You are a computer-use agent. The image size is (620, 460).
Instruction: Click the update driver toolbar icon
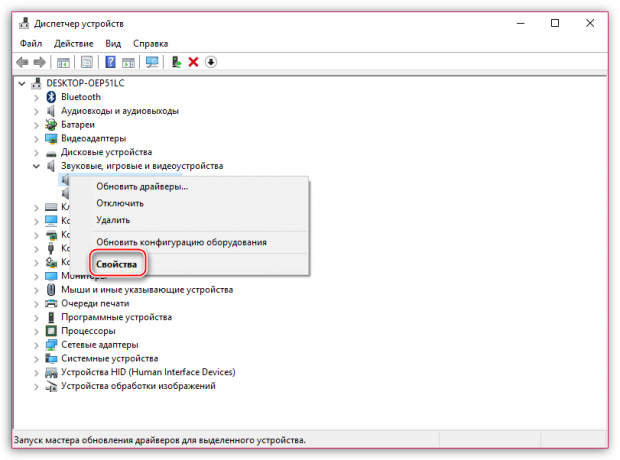click(177, 62)
